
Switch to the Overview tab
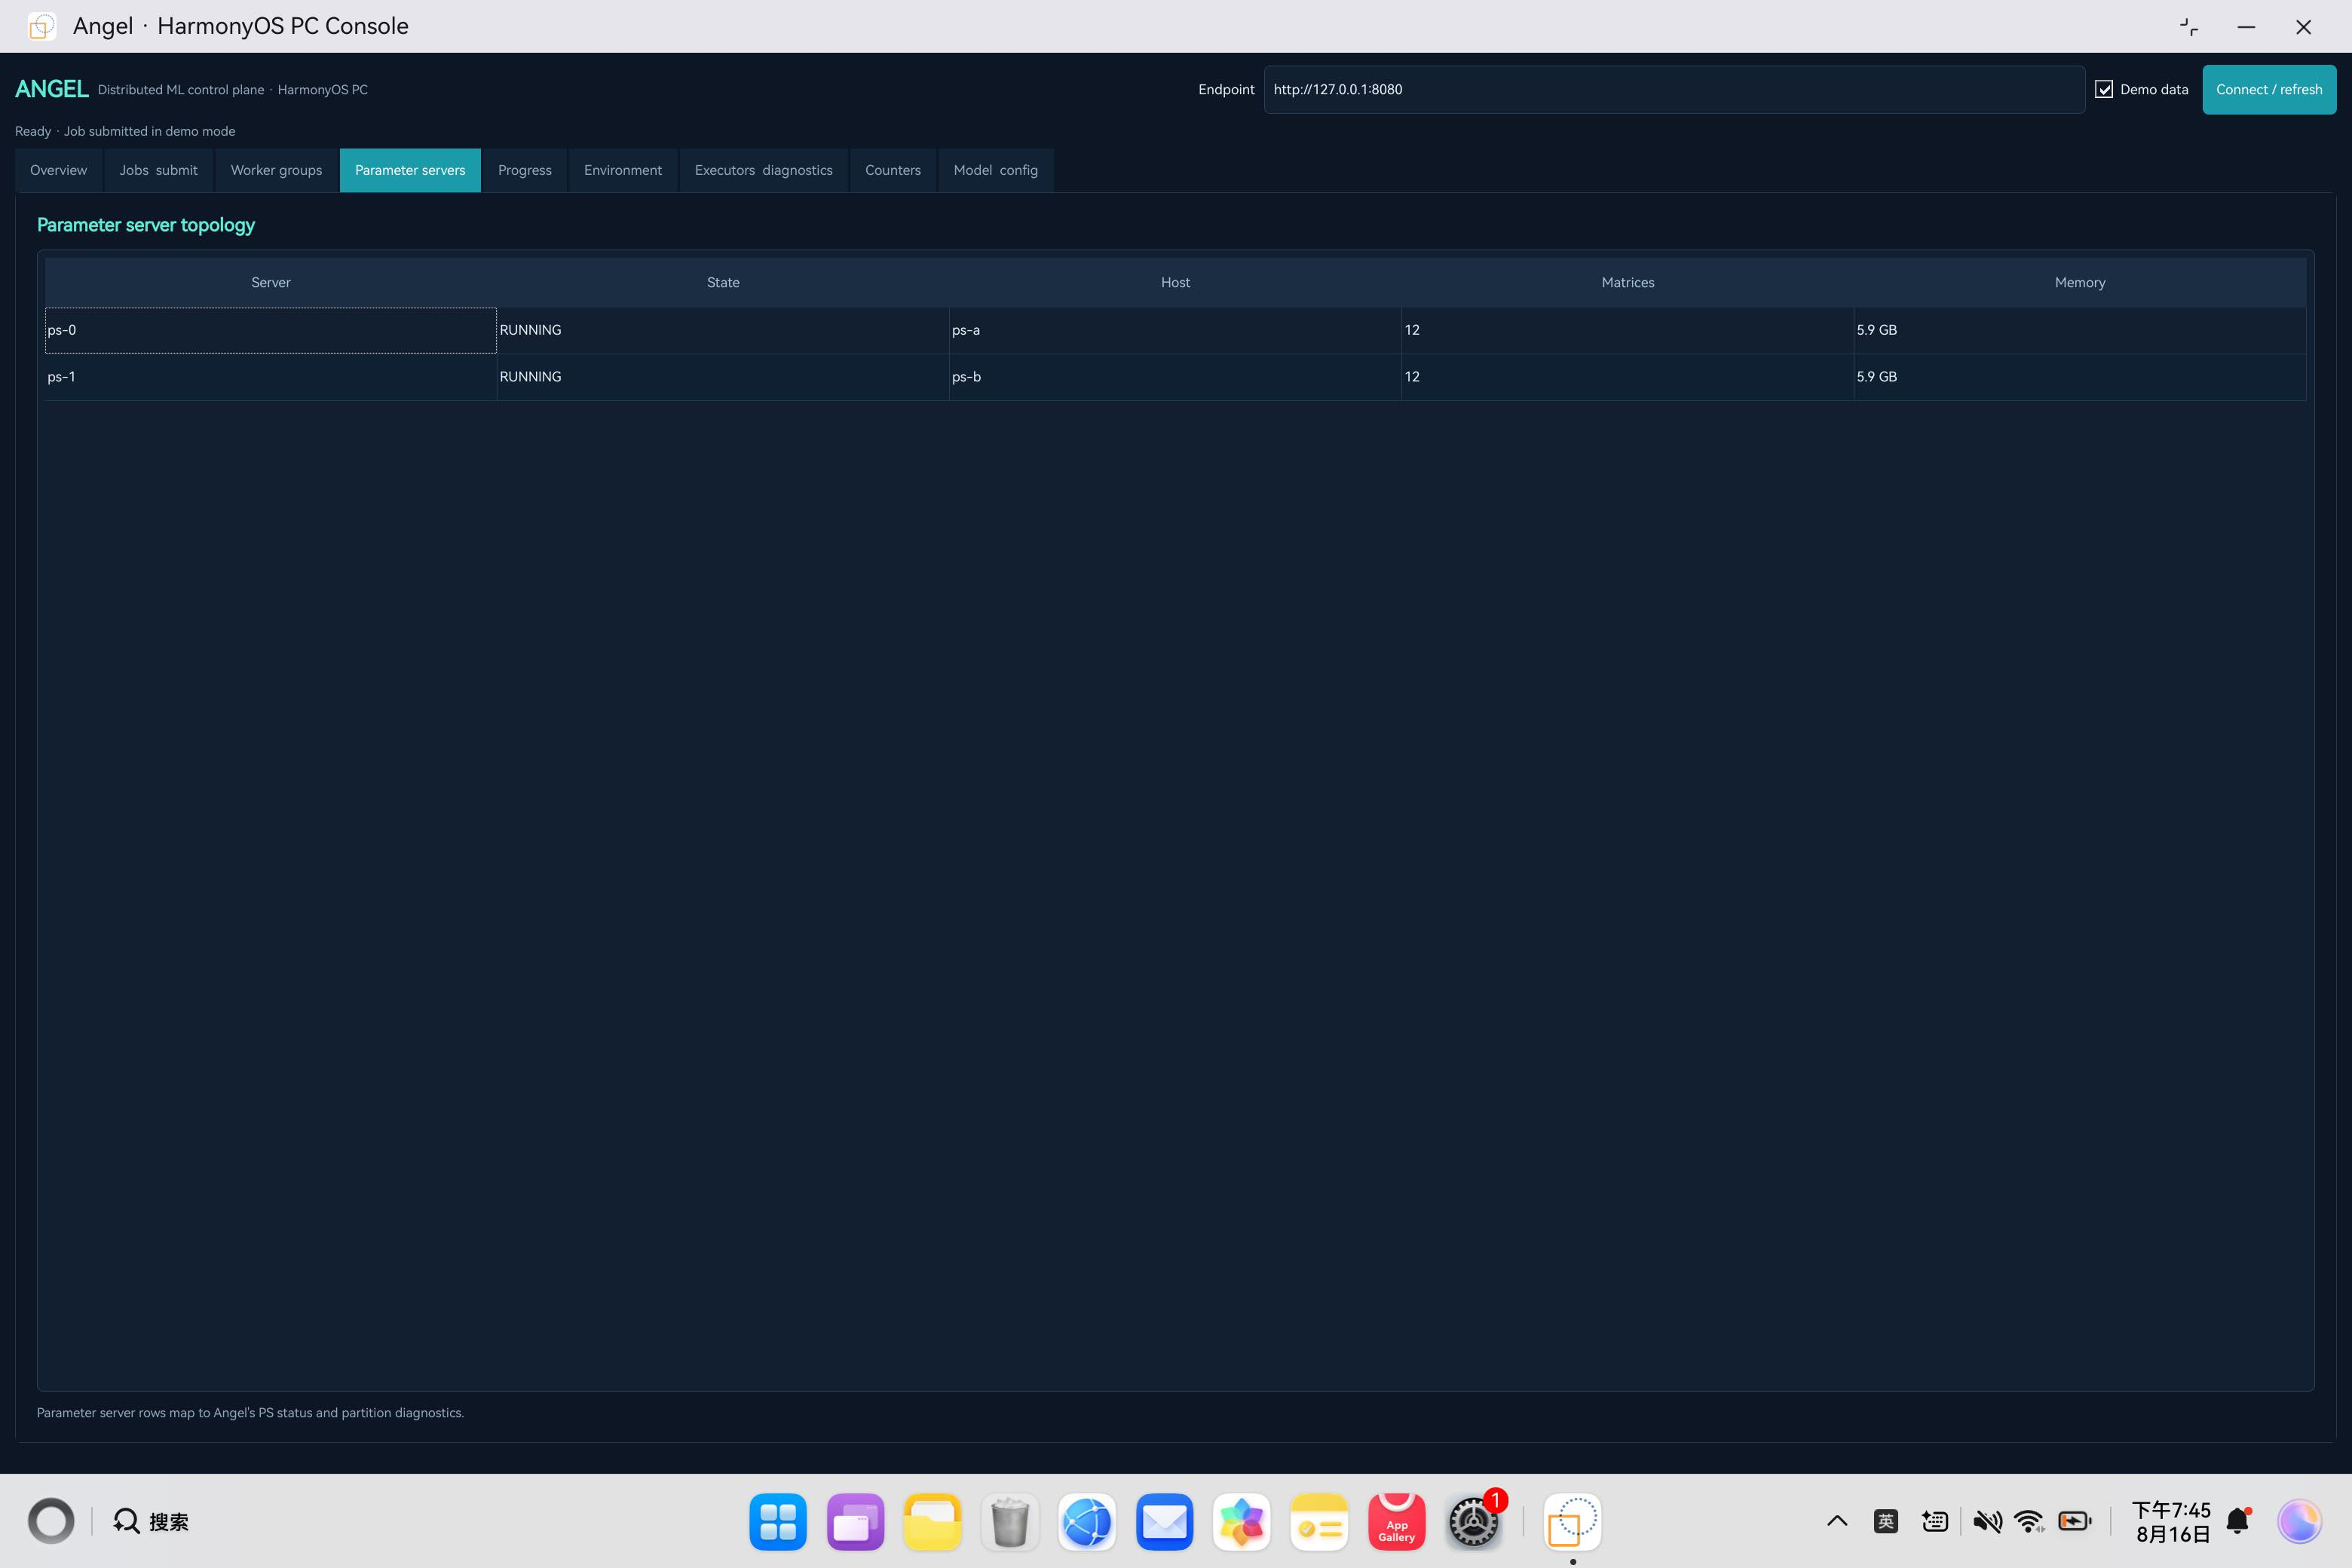click(x=58, y=170)
